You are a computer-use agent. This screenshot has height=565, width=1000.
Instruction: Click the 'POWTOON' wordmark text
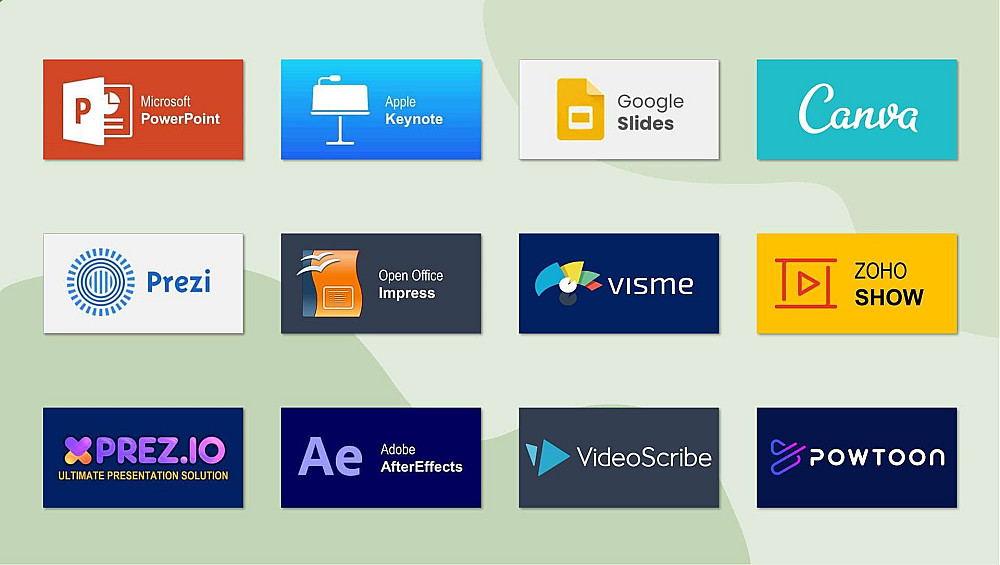point(877,457)
